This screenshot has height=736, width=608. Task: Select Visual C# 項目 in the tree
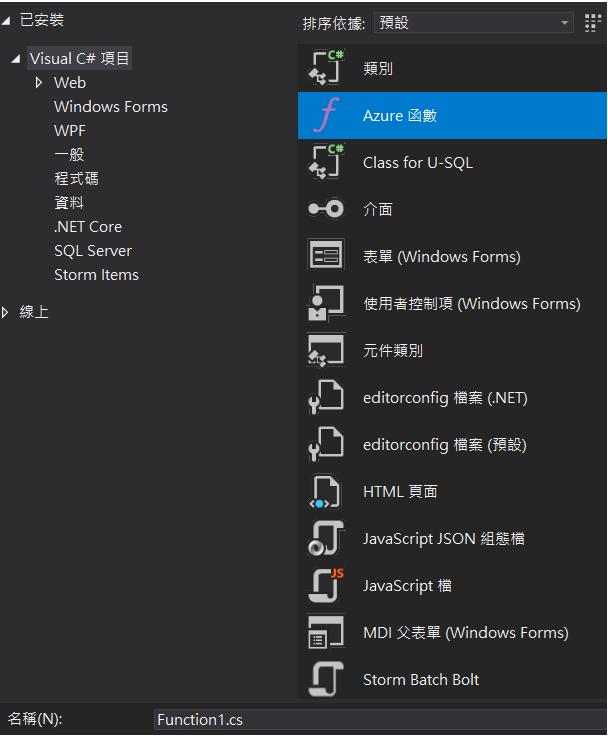[79, 59]
